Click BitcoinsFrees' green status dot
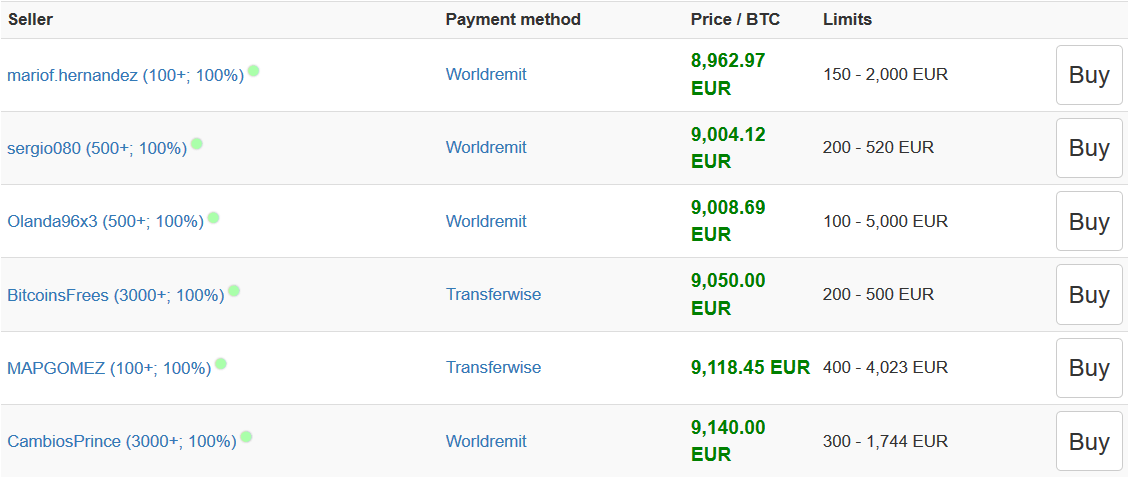Viewport: 1128px width, 477px height. [x=234, y=291]
